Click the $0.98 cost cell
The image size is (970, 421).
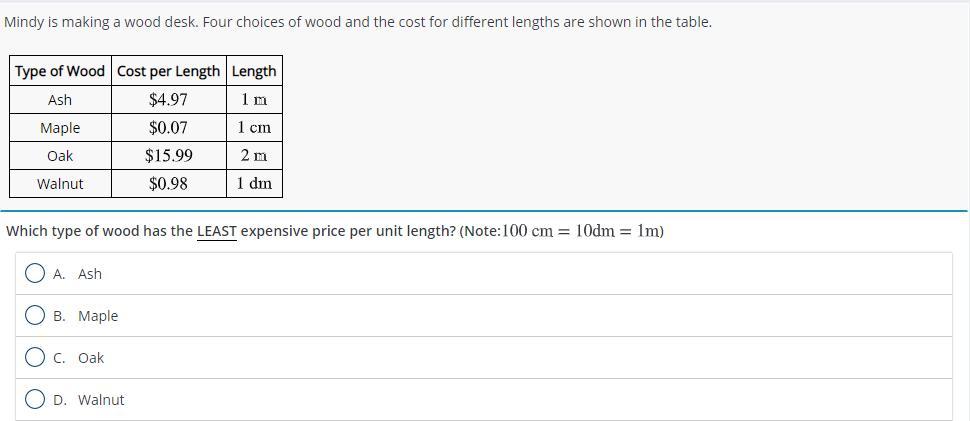169,184
